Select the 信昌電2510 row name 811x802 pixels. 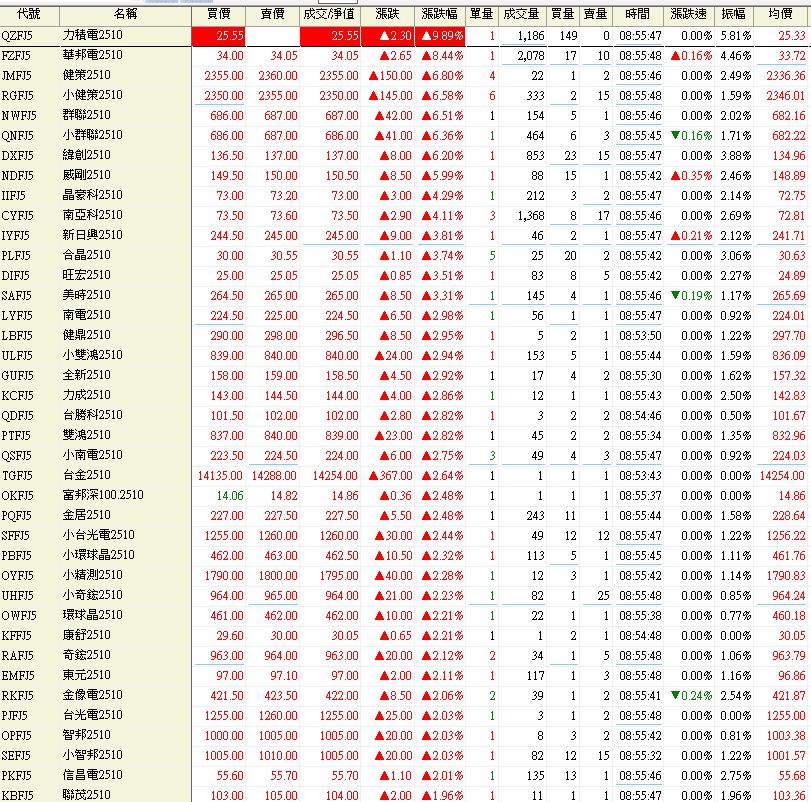click(x=91, y=775)
